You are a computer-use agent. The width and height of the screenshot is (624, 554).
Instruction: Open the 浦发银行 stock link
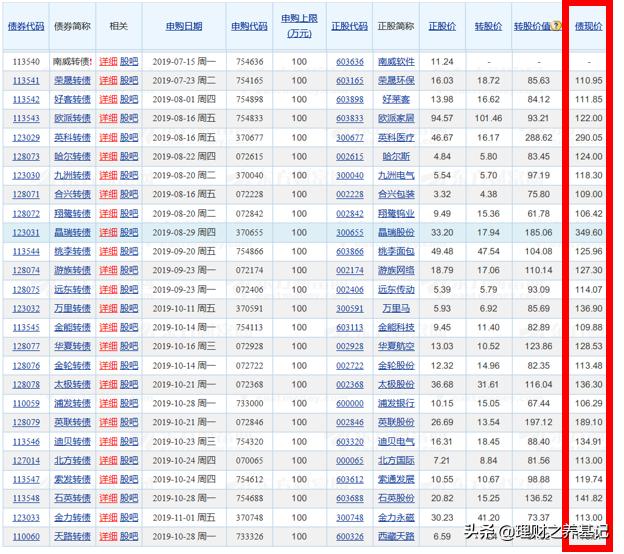tap(396, 404)
